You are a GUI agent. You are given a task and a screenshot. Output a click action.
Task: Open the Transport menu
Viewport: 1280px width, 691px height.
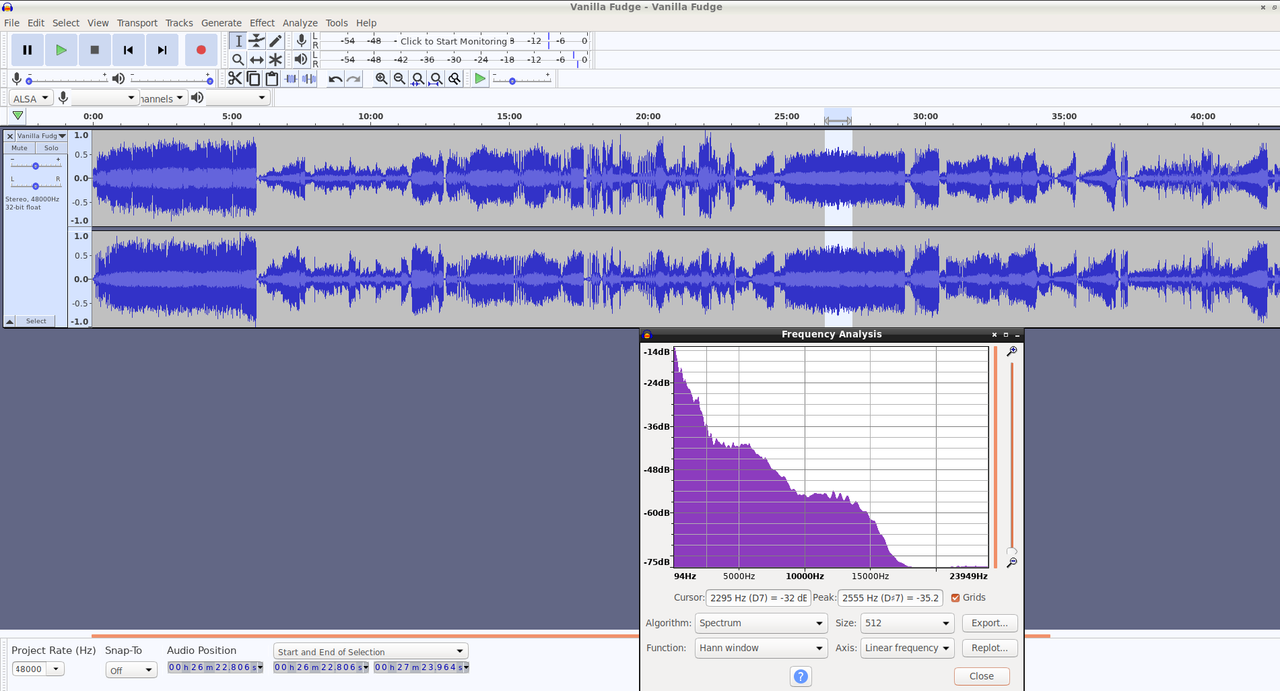coord(137,23)
